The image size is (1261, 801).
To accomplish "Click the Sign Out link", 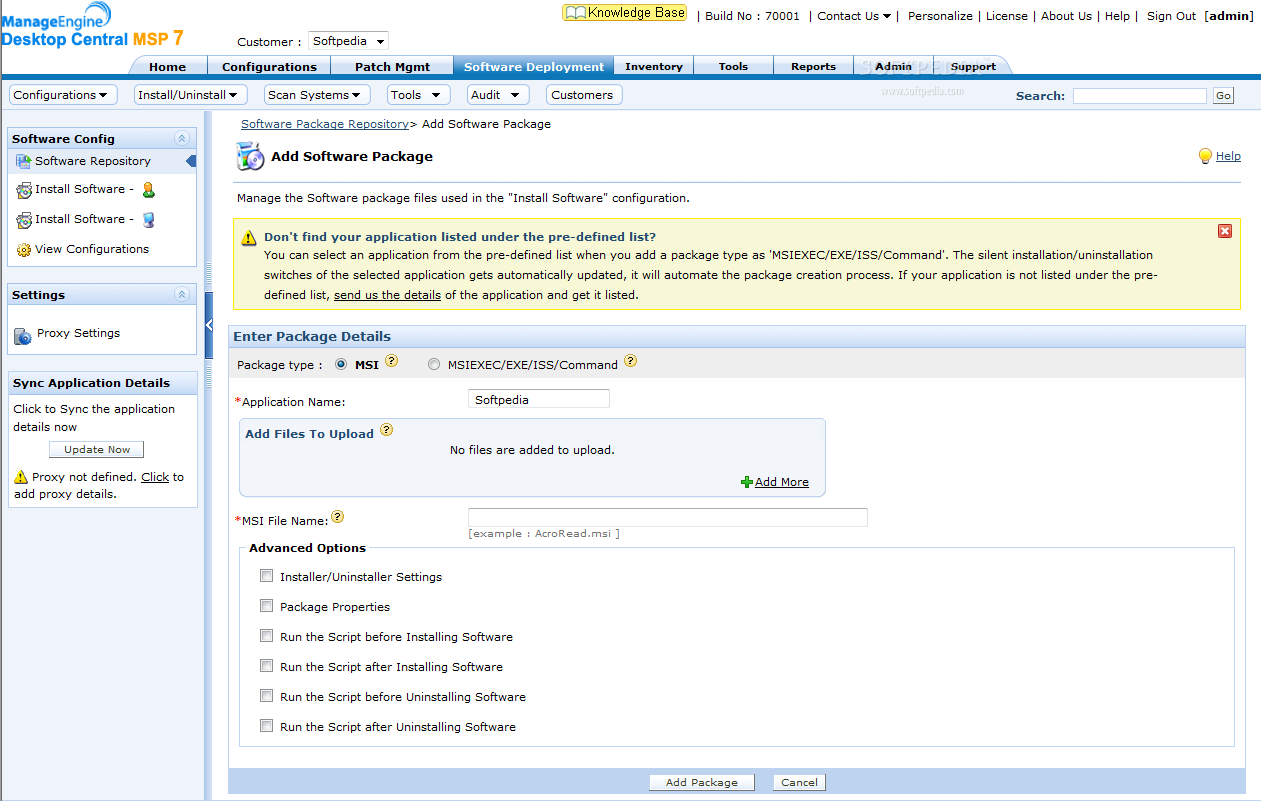I will pos(1171,16).
